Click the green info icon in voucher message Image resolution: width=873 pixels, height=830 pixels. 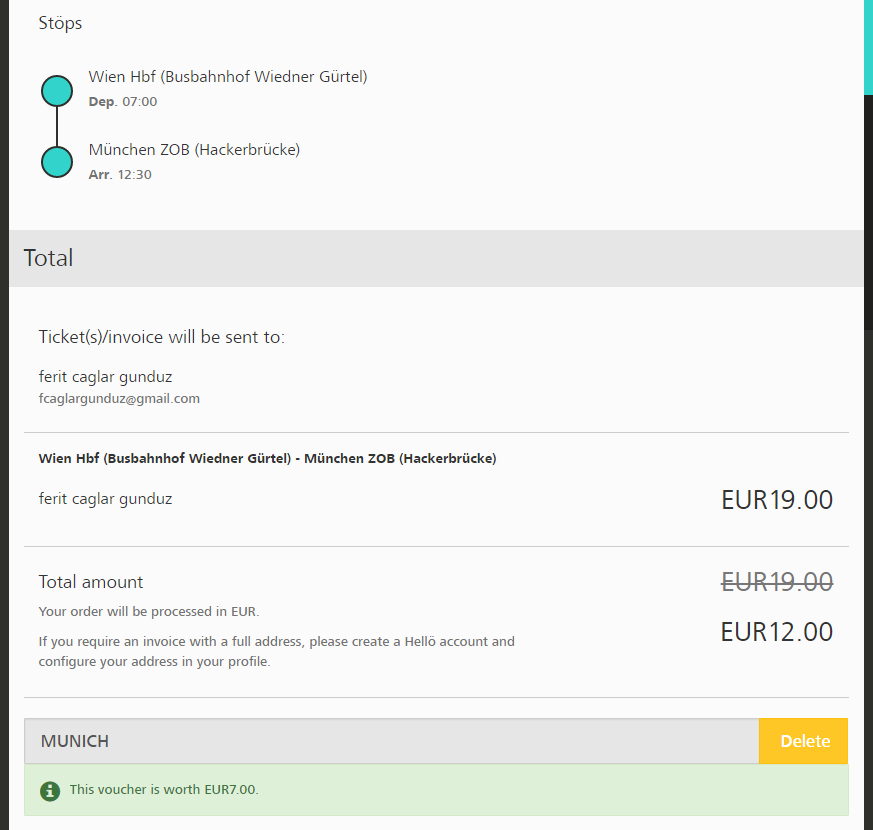50,791
